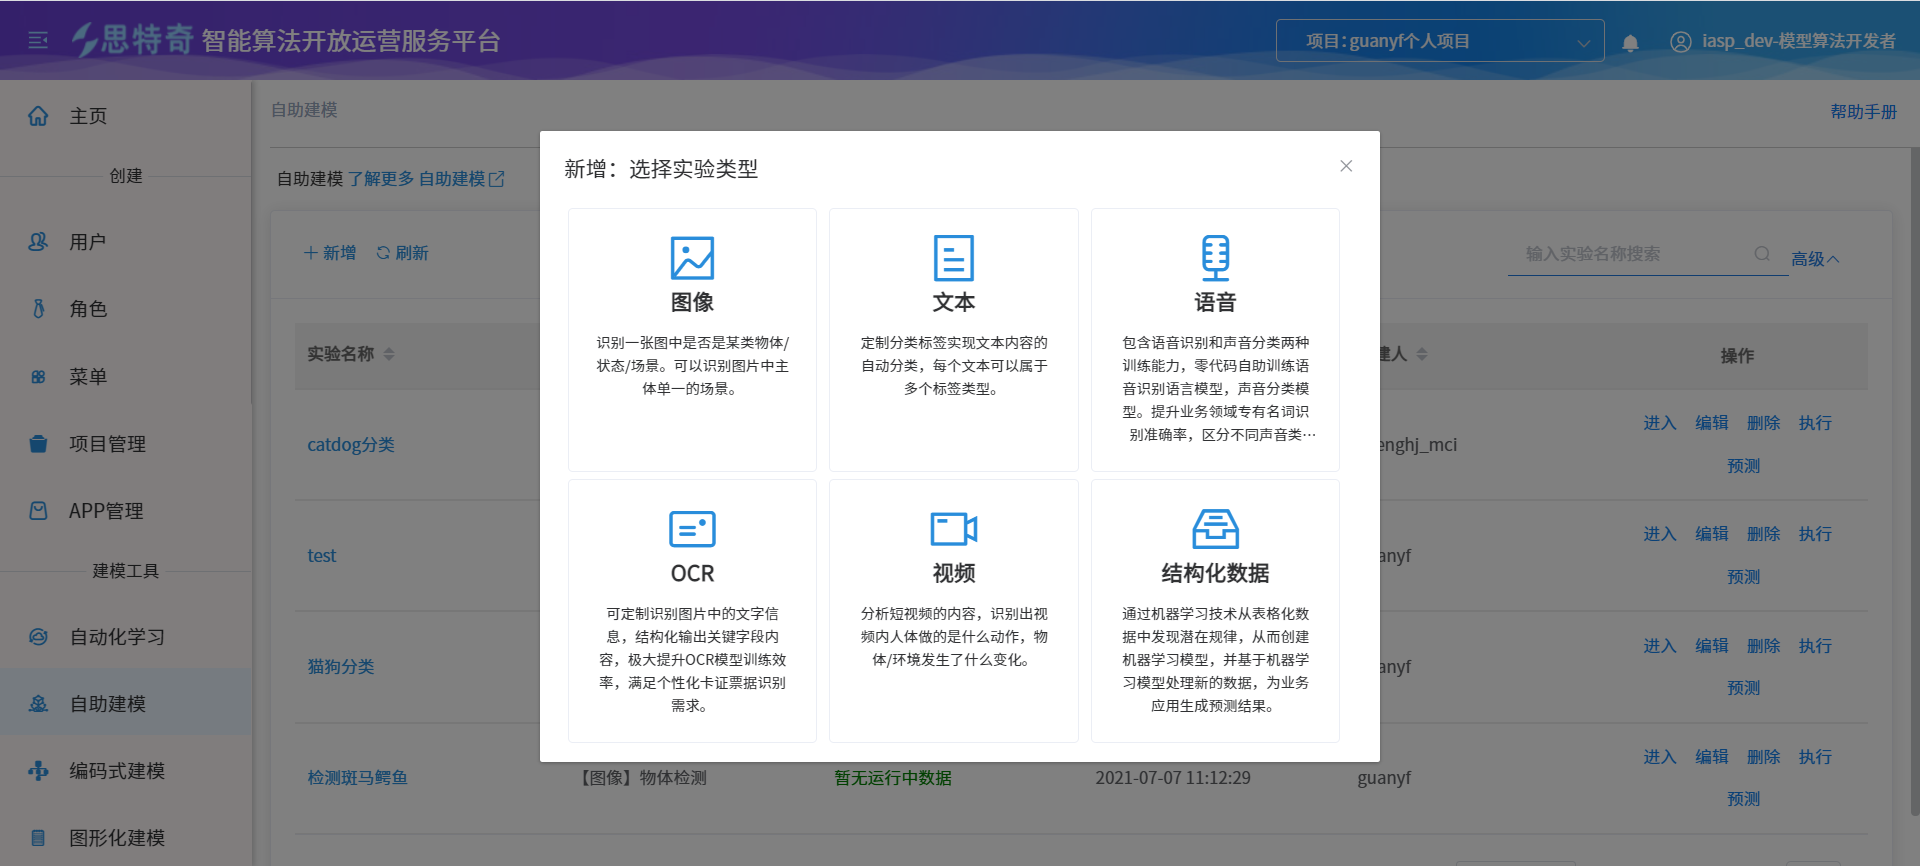Select the 视频 camera icon

pyautogui.click(x=953, y=529)
